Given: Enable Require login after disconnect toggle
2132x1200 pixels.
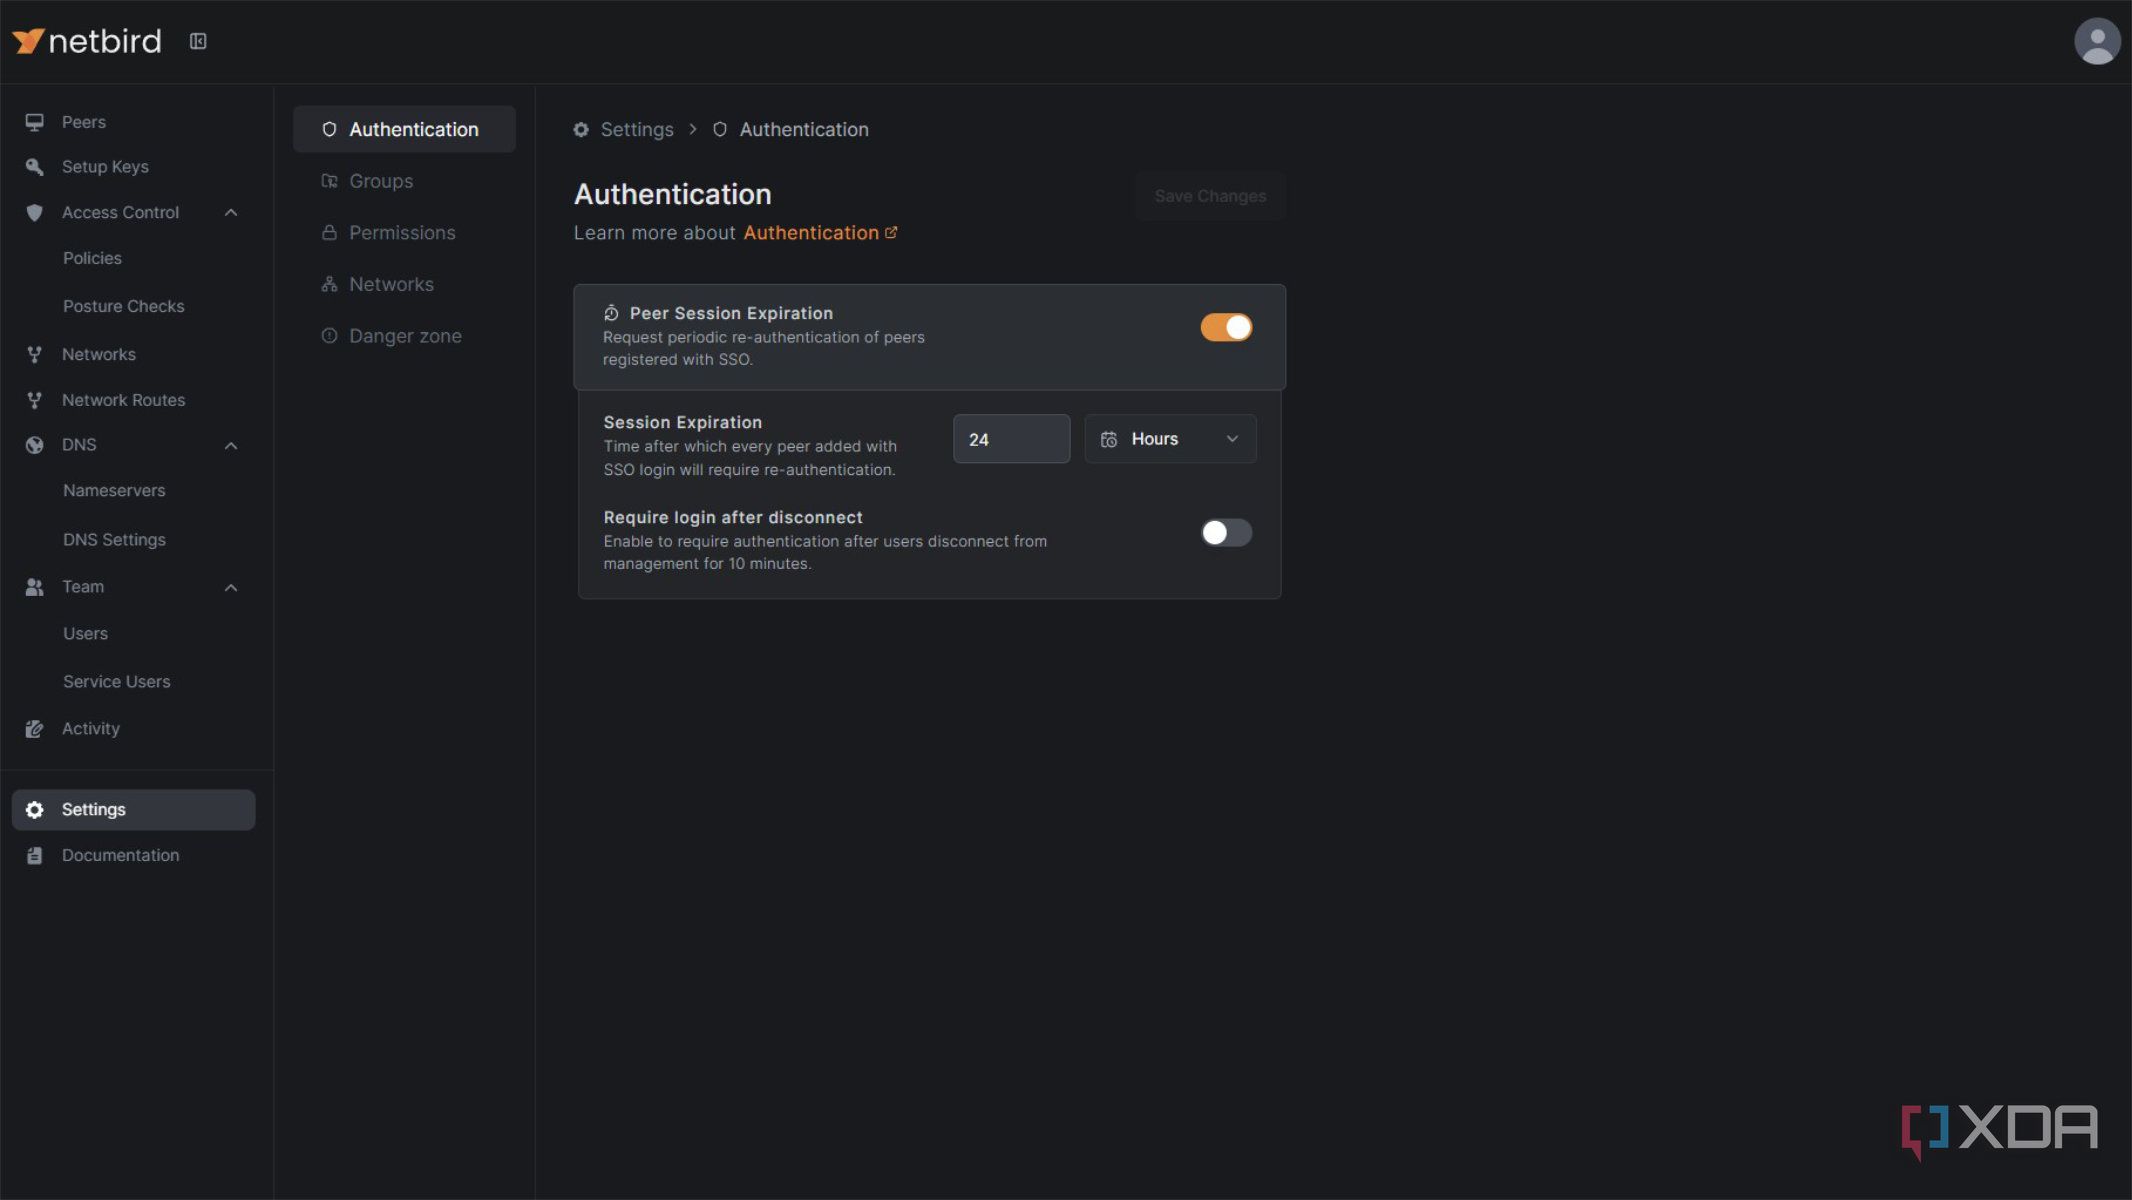Looking at the screenshot, I should tap(1226, 532).
